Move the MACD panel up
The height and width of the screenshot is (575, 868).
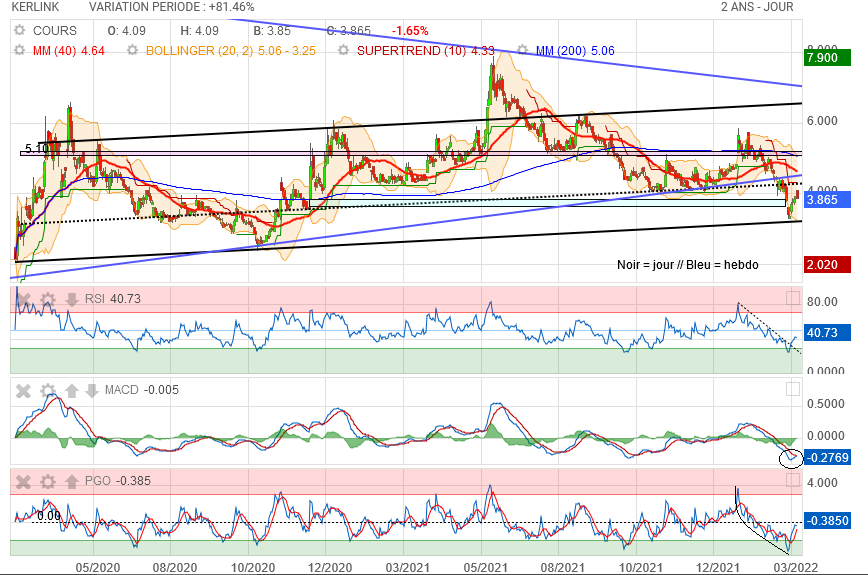[x=71, y=391]
